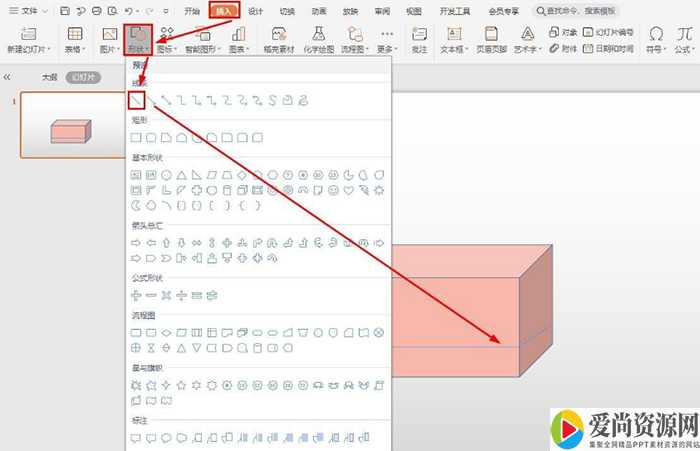Choose the first rectangle under 矩形
This screenshot has height=451, width=700.
coord(136,137)
